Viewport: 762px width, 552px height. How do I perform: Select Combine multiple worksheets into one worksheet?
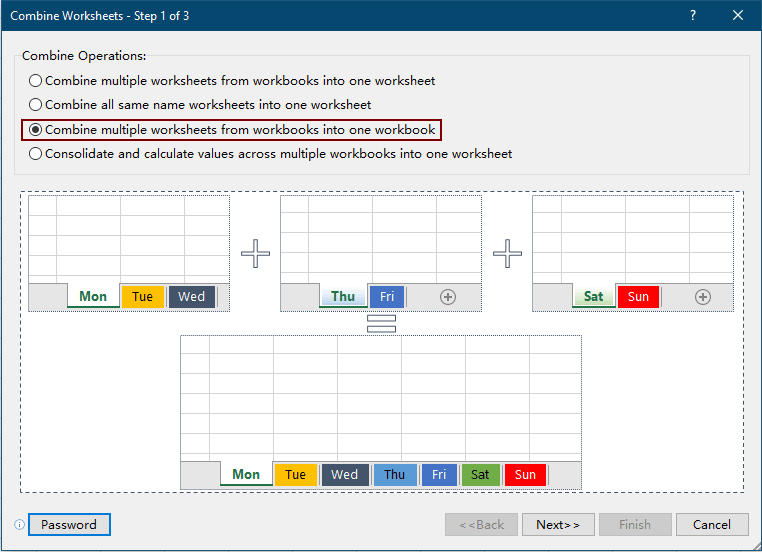[36, 80]
